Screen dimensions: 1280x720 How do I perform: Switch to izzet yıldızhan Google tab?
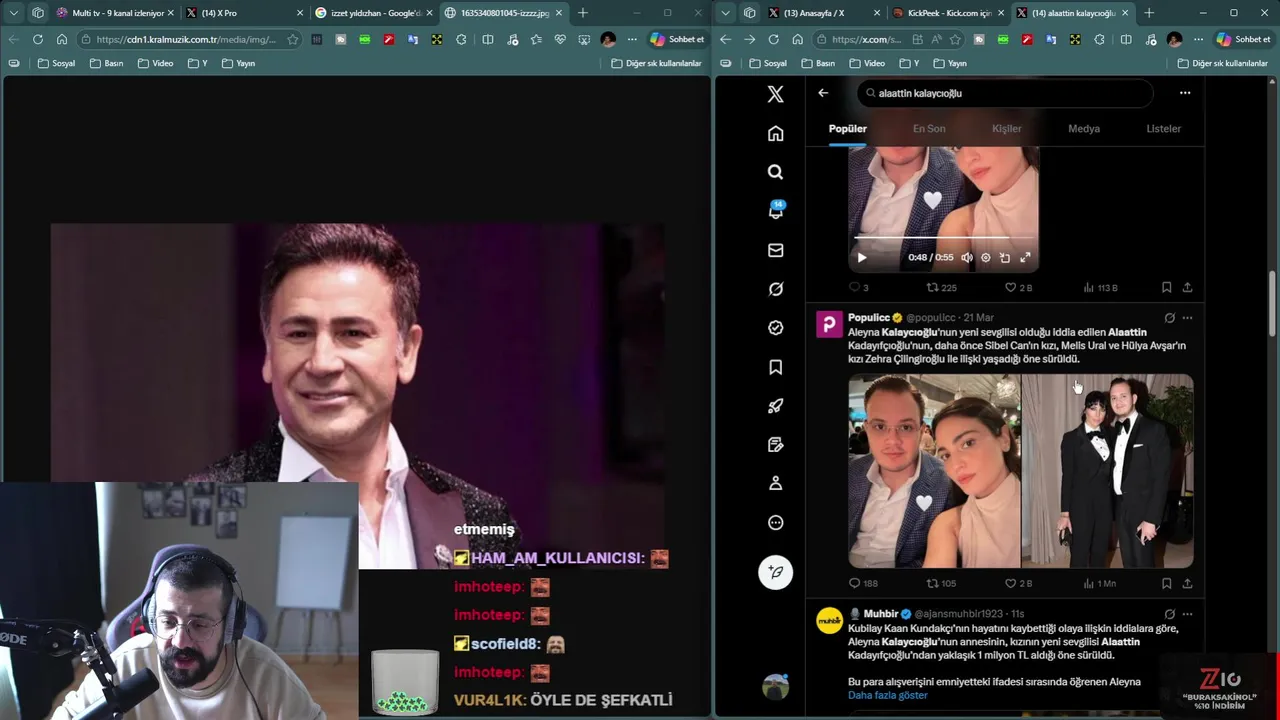pos(372,13)
